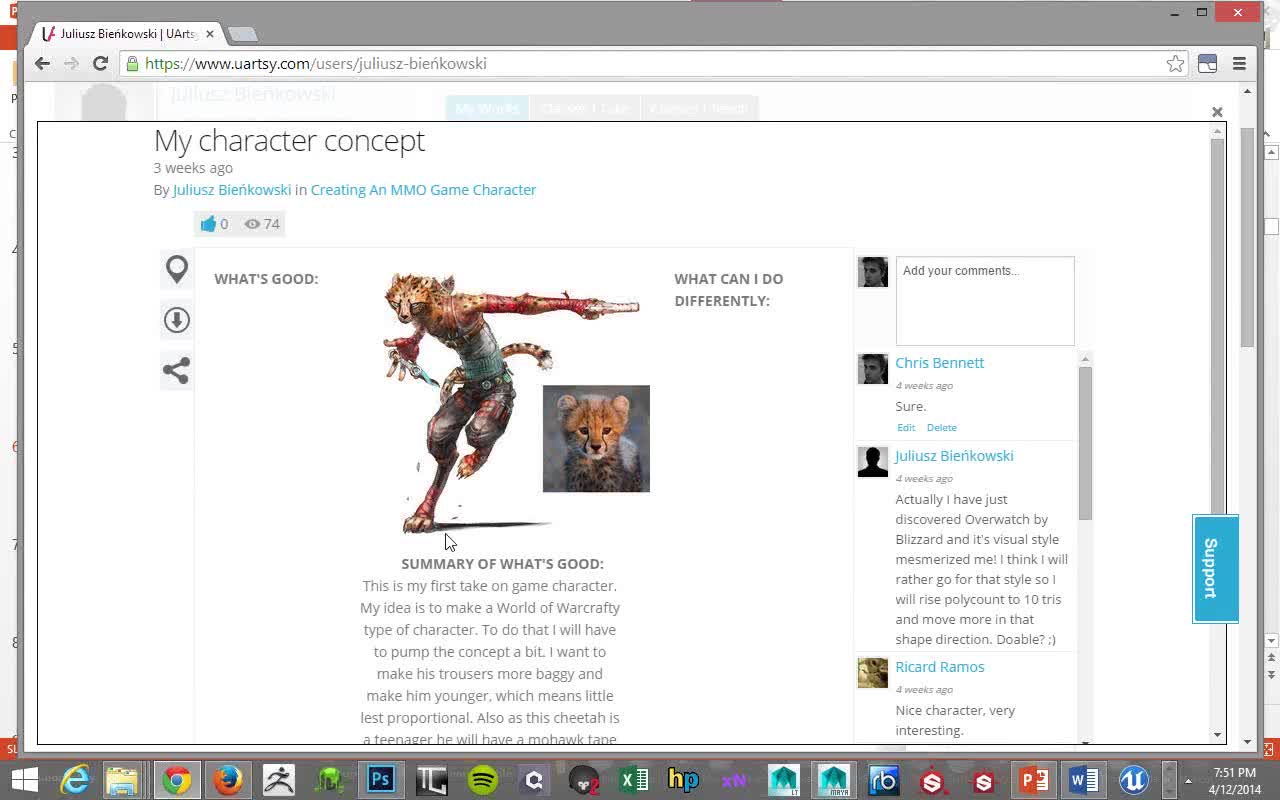Show hidden system tray icons arrow
The height and width of the screenshot is (800, 1280).
pyautogui.click(x=1188, y=780)
